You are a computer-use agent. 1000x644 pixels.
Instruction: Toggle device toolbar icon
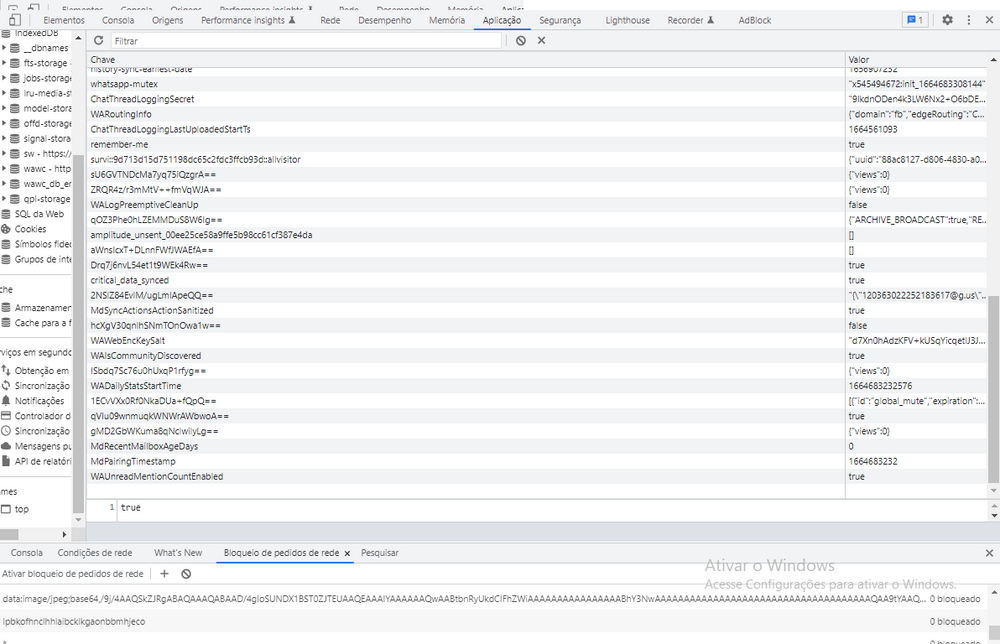coord(15,20)
